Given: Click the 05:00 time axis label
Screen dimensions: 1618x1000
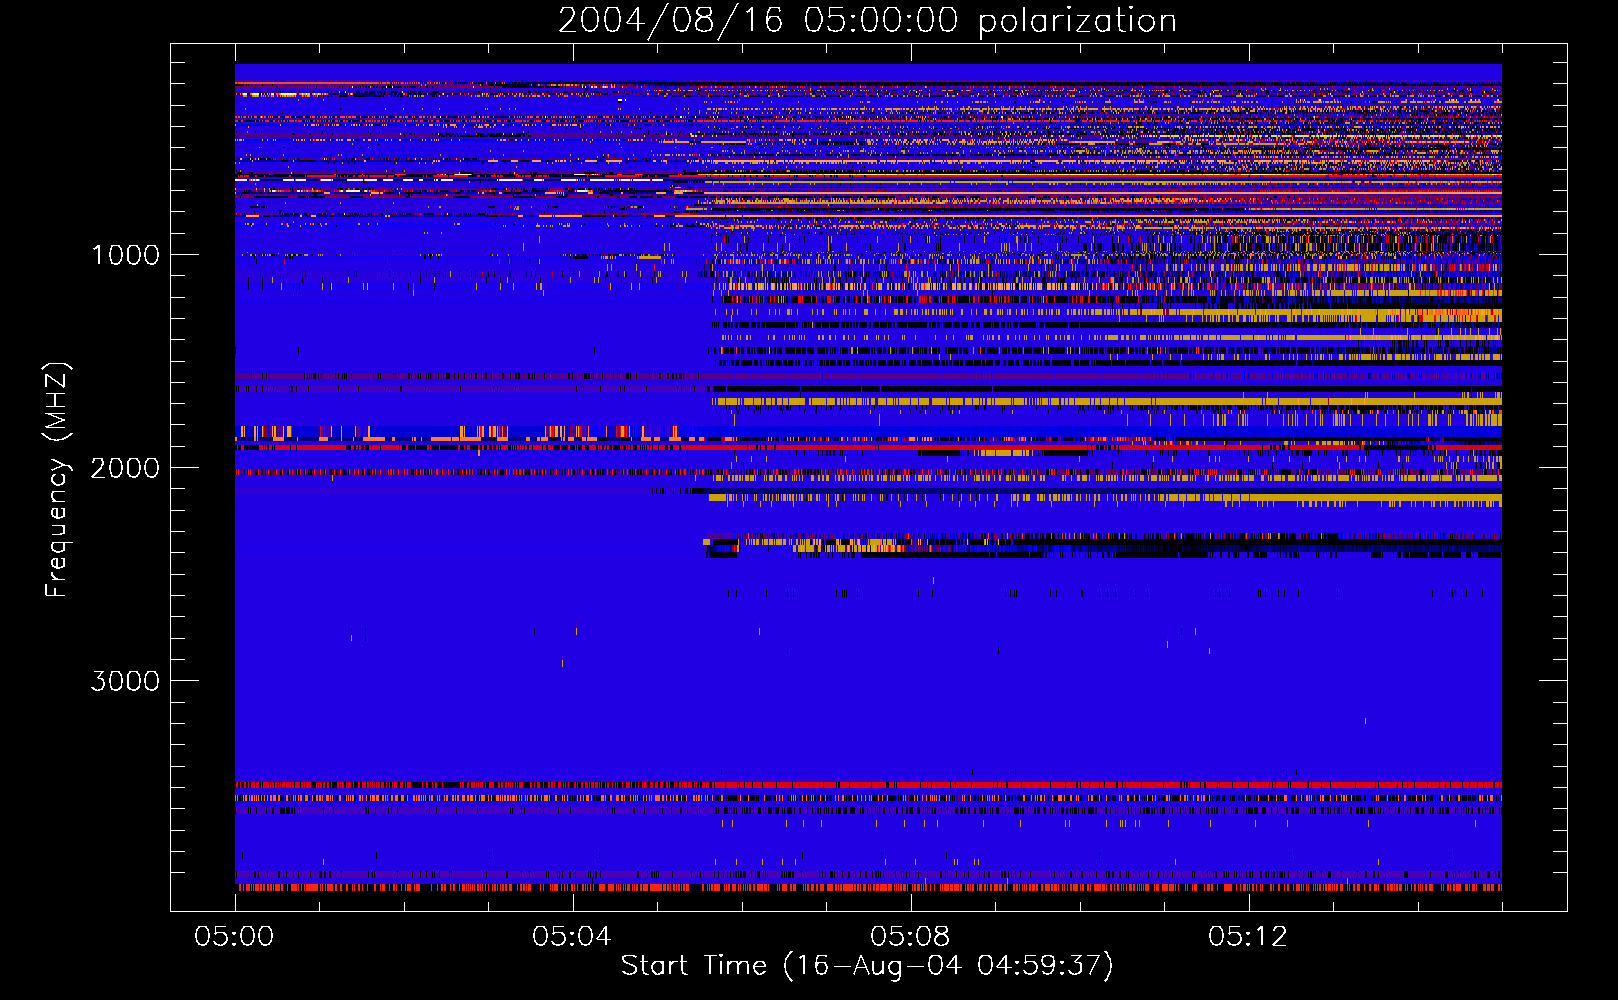Looking at the screenshot, I should [x=234, y=937].
